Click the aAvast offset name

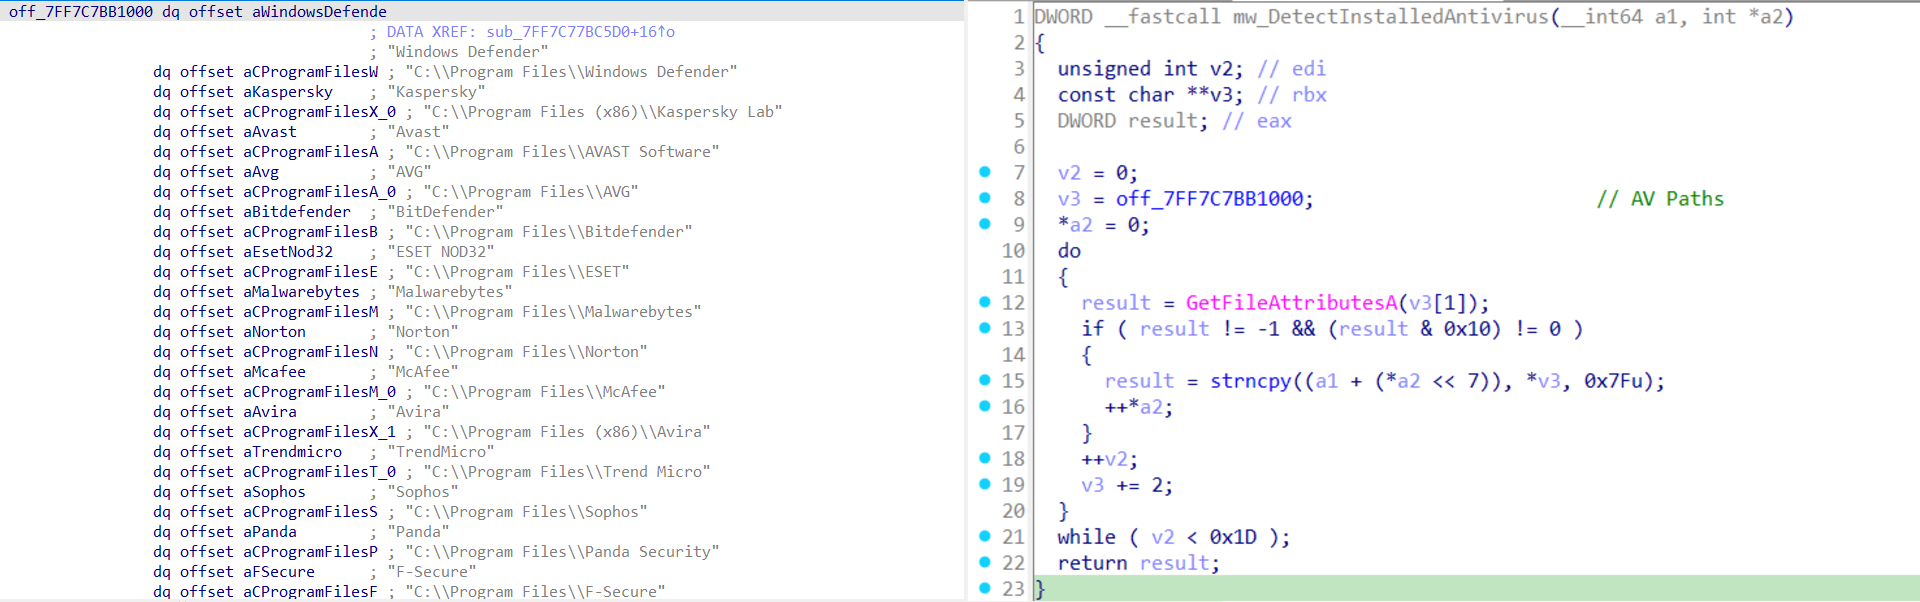(270, 132)
